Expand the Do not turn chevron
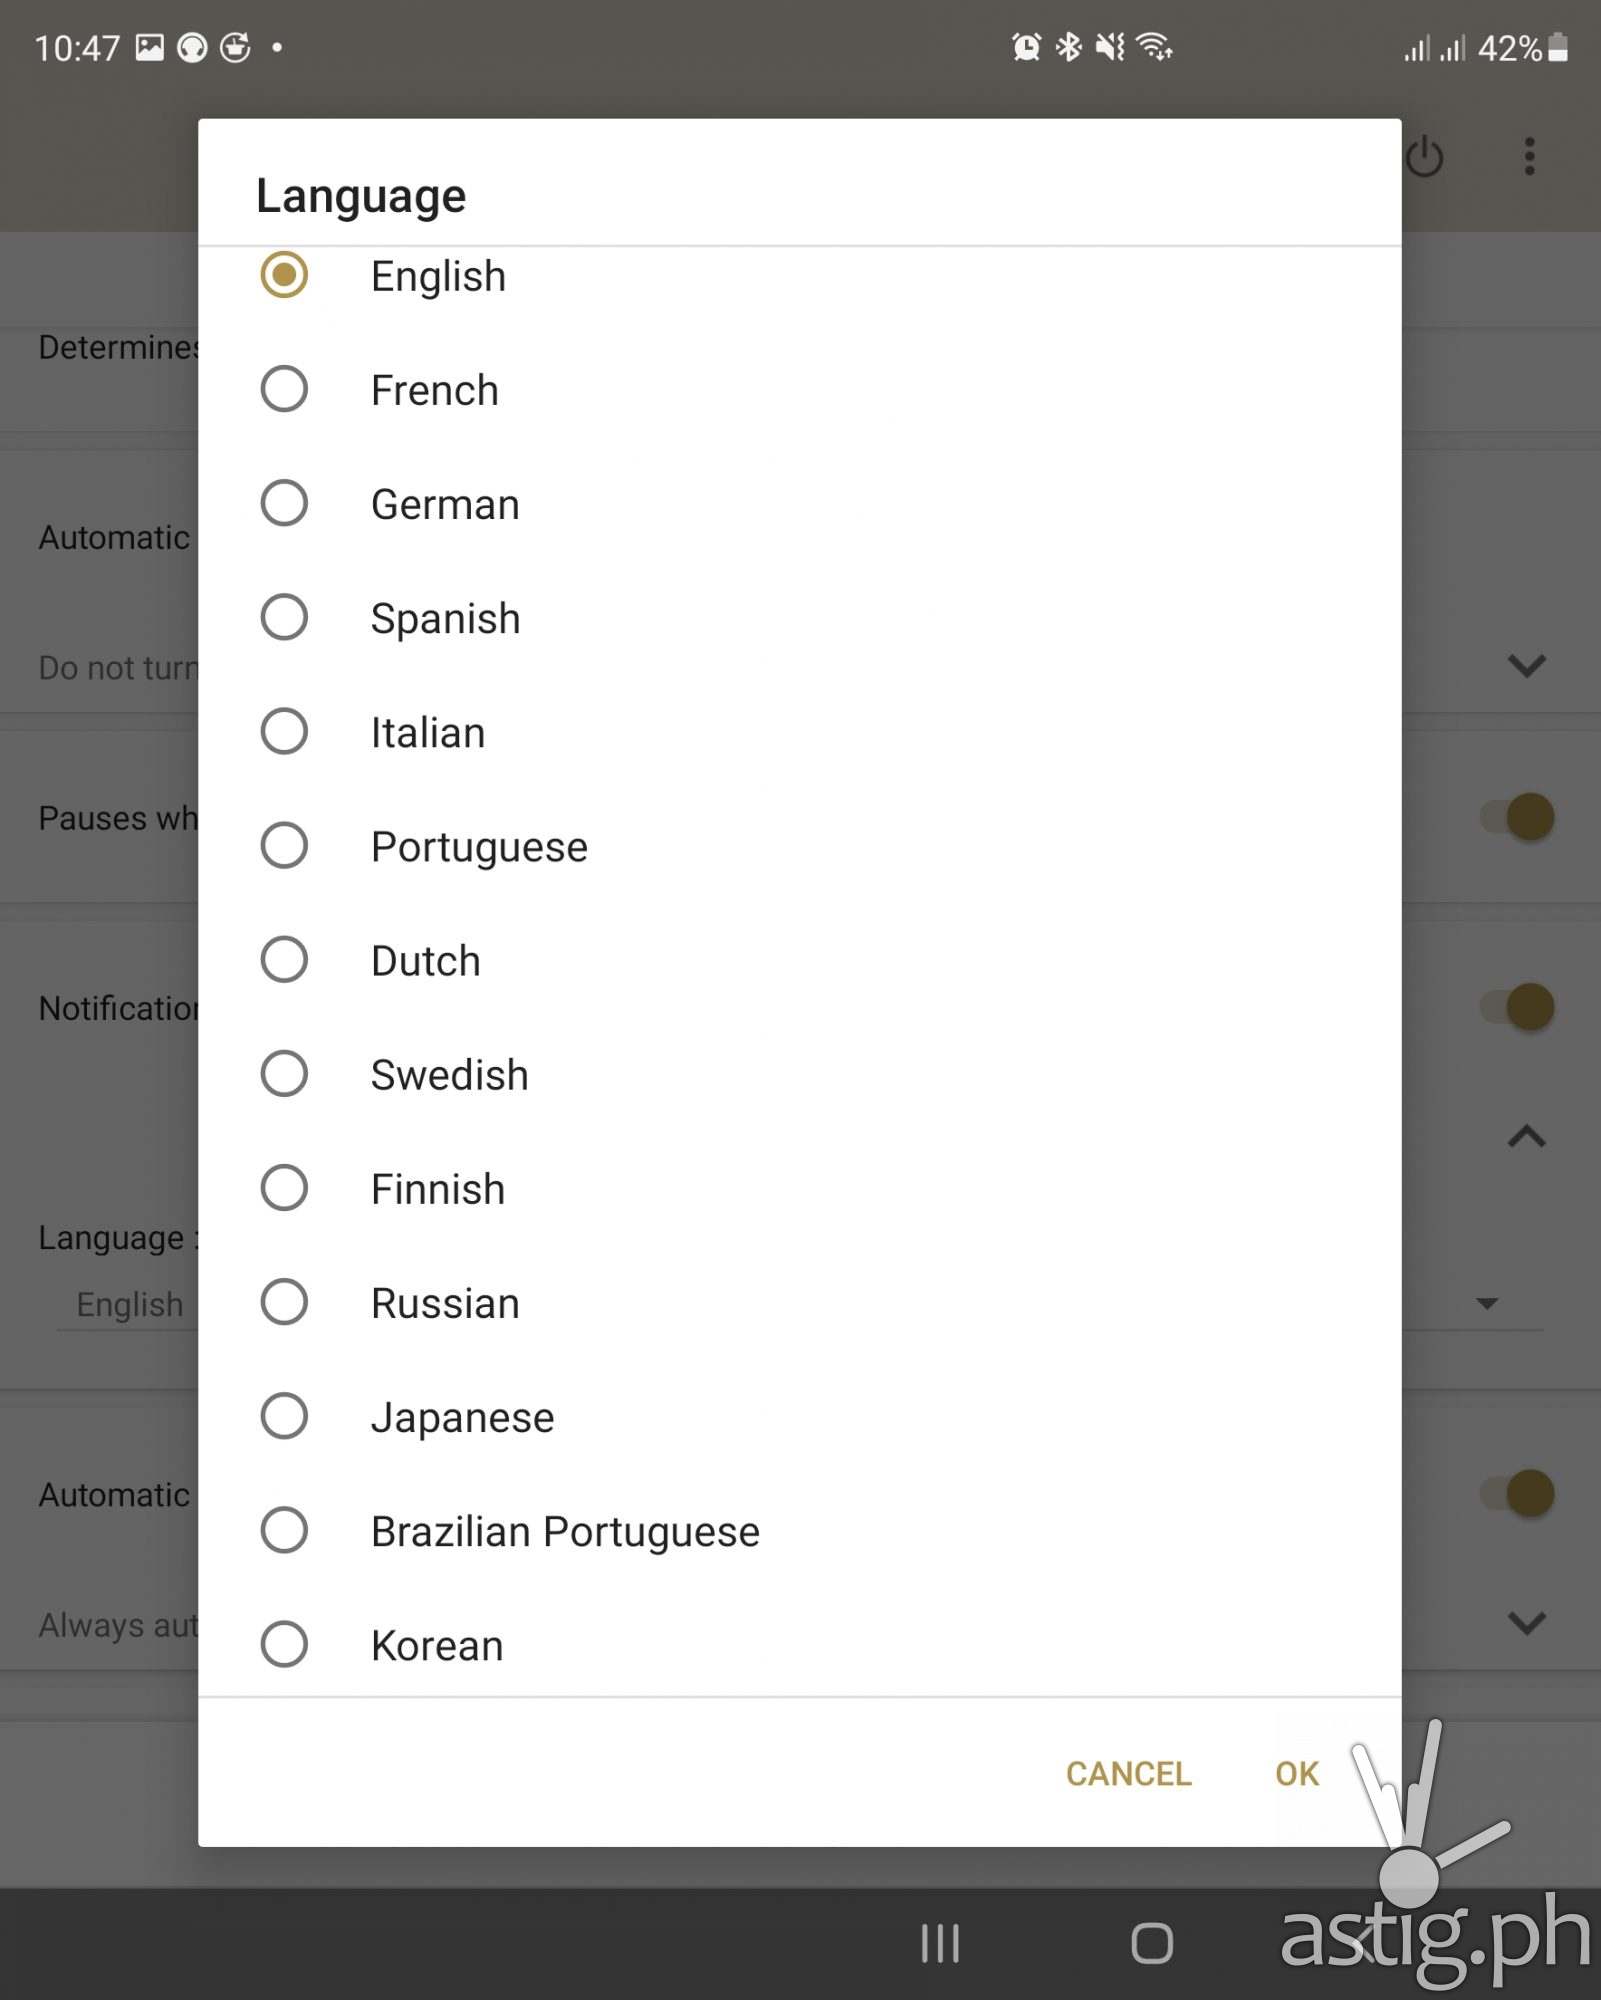1601x2000 pixels. (x=1526, y=665)
